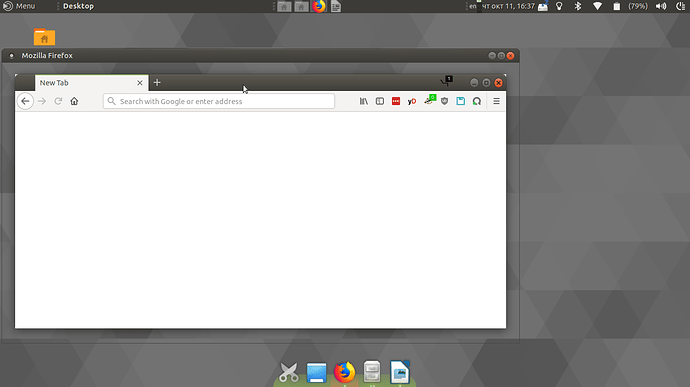Image resolution: width=690 pixels, height=387 pixels.
Task: Open the WiFi network indicator dropdown
Action: (597, 6)
